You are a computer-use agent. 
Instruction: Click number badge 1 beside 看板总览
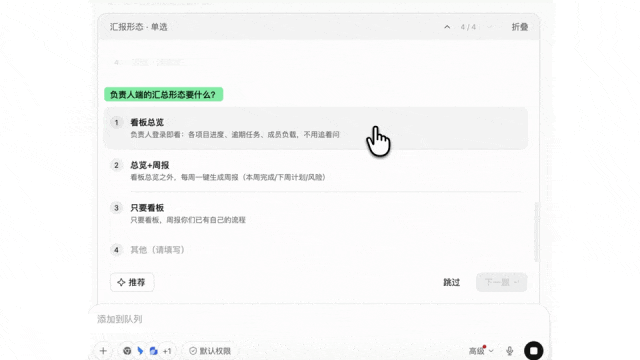pos(116,122)
